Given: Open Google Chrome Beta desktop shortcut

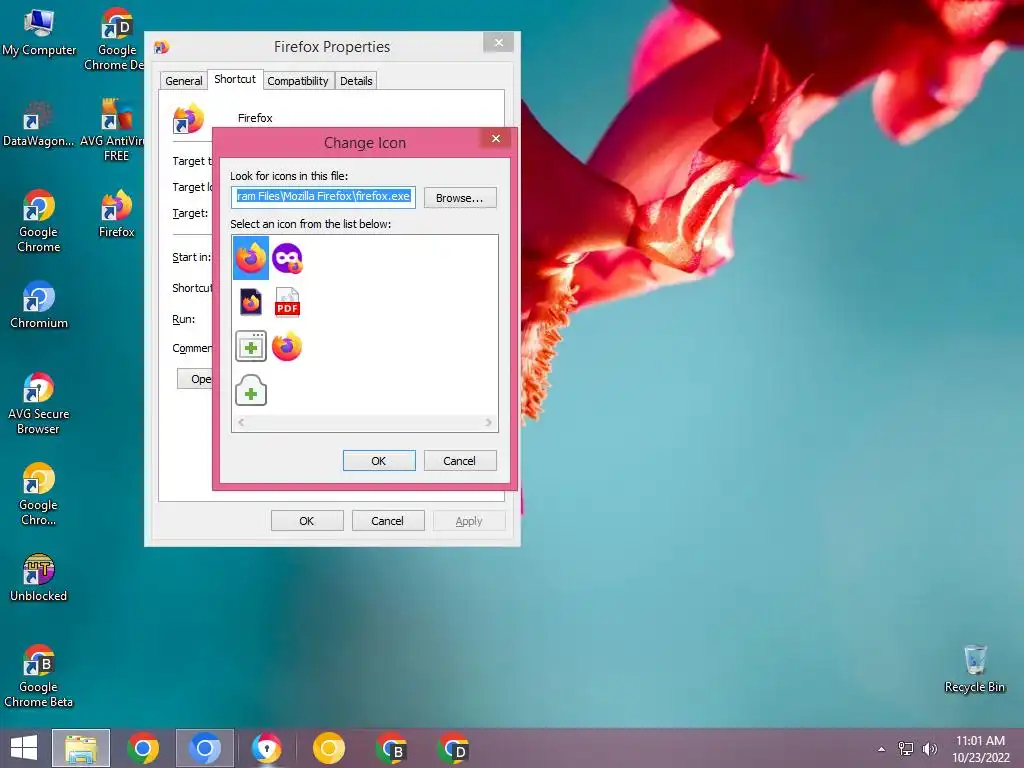Looking at the screenshot, I should (39, 676).
